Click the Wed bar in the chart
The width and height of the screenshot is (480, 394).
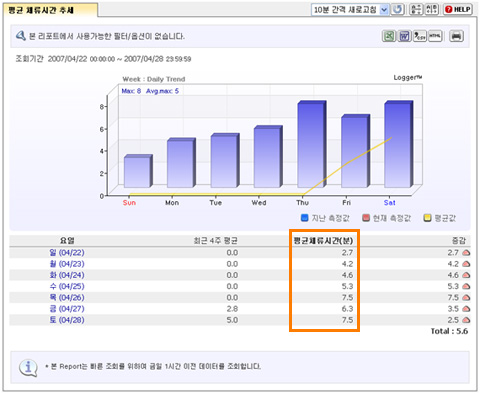tap(268, 157)
